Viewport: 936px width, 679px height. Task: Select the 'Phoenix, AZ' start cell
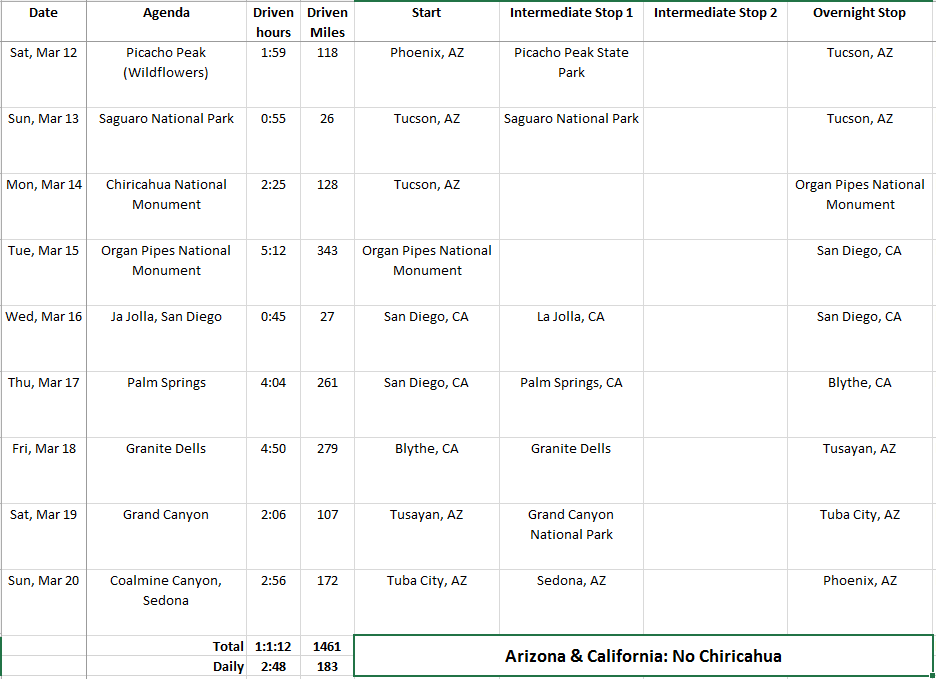(x=427, y=53)
